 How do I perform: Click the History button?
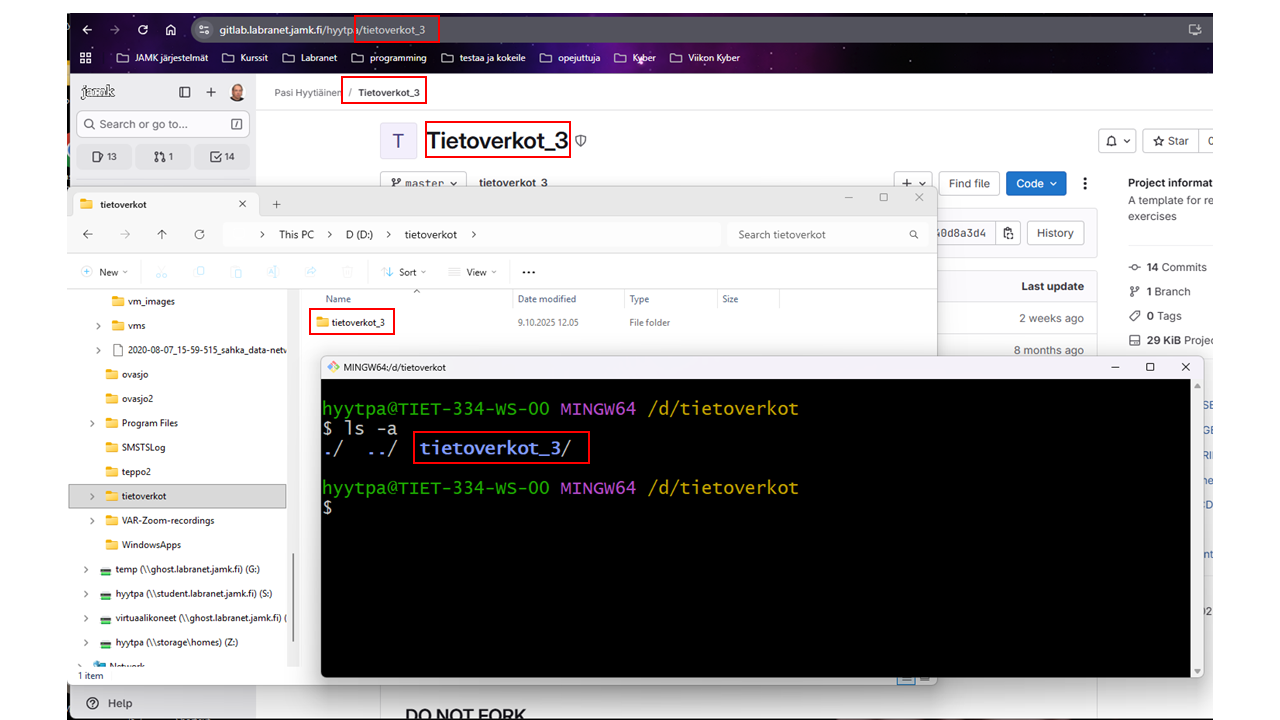[1054, 233]
